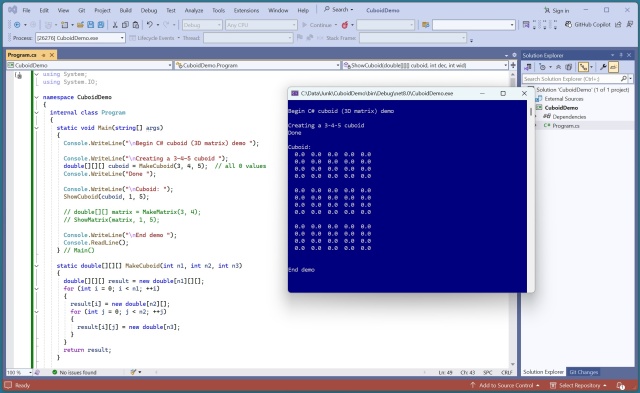The height and width of the screenshot is (393, 640).
Task: Click code cleanup broom icon below editor
Action: click(x=133, y=372)
